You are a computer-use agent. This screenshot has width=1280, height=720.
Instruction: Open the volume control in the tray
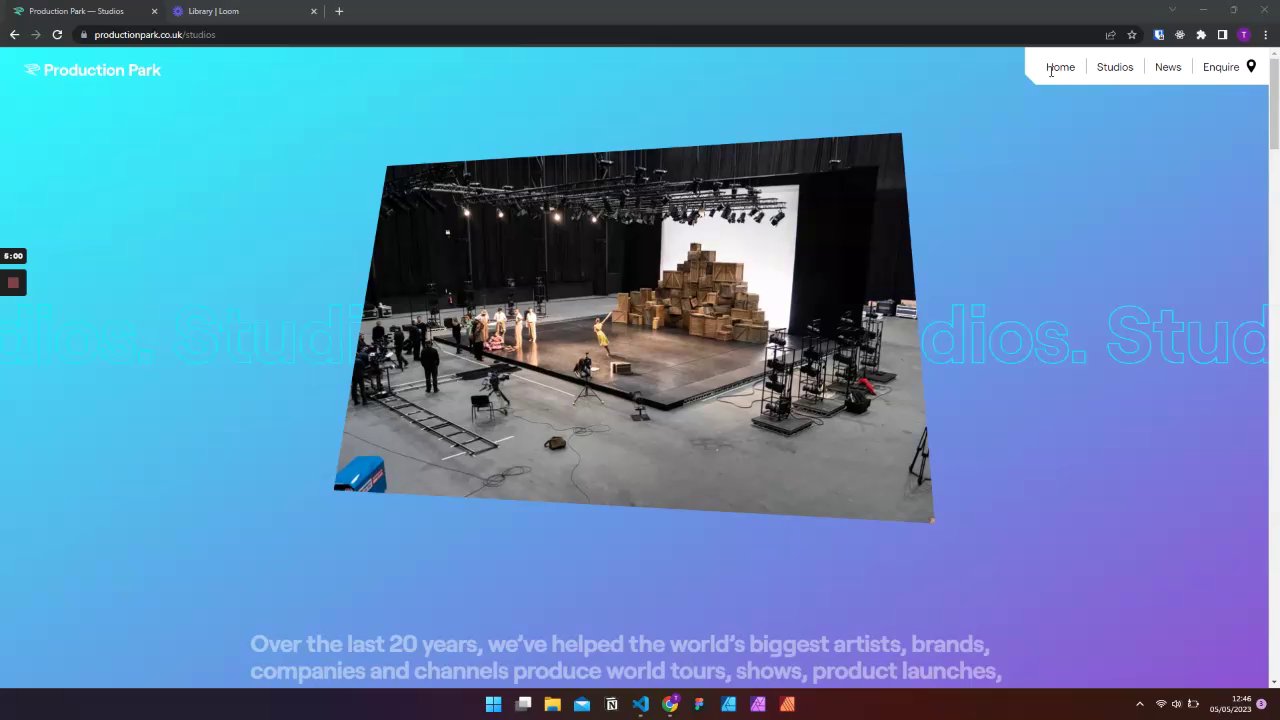[x=1176, y=704]
